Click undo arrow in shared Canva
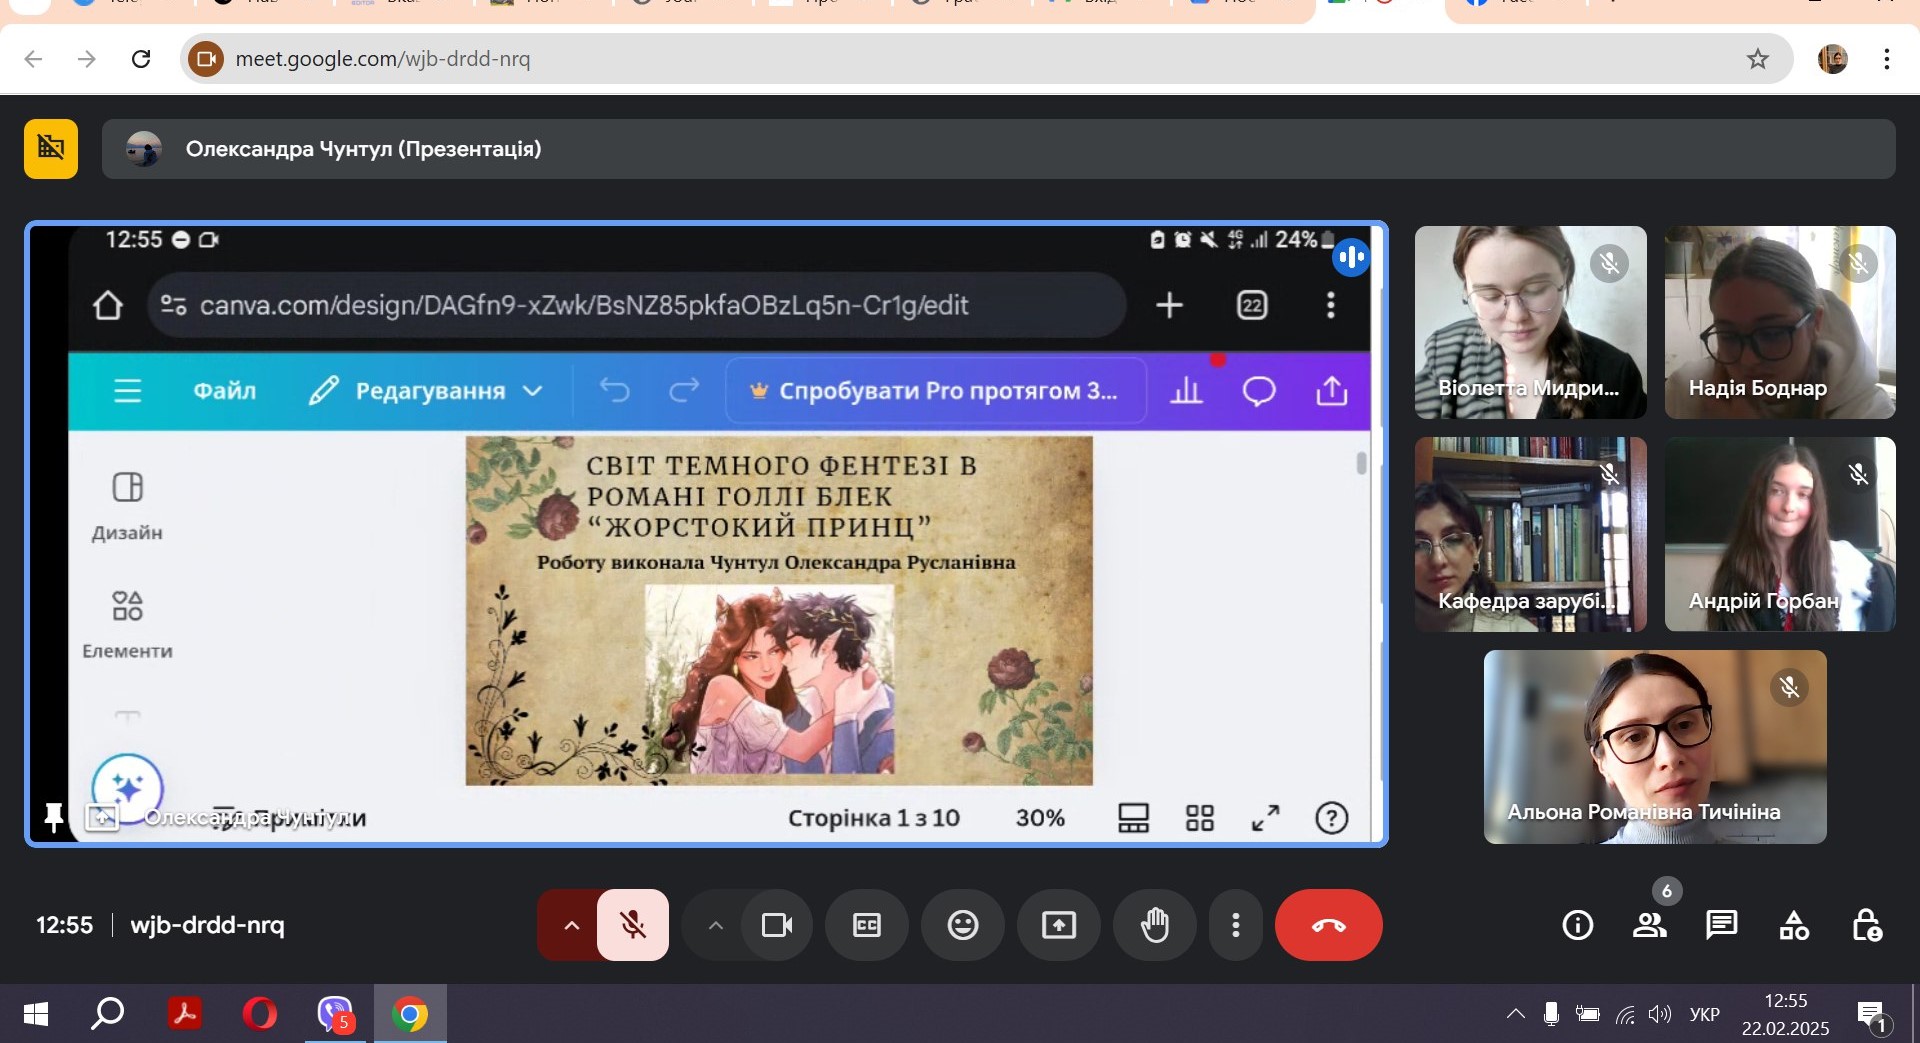The image size is (1920, 1043). [615, 390]
